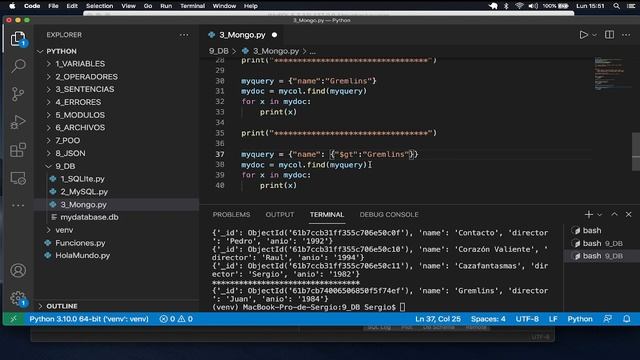The height and width of the screenshot is (360, 640).
Task: Open the Apple menu
Action: (x=12, y=6)
